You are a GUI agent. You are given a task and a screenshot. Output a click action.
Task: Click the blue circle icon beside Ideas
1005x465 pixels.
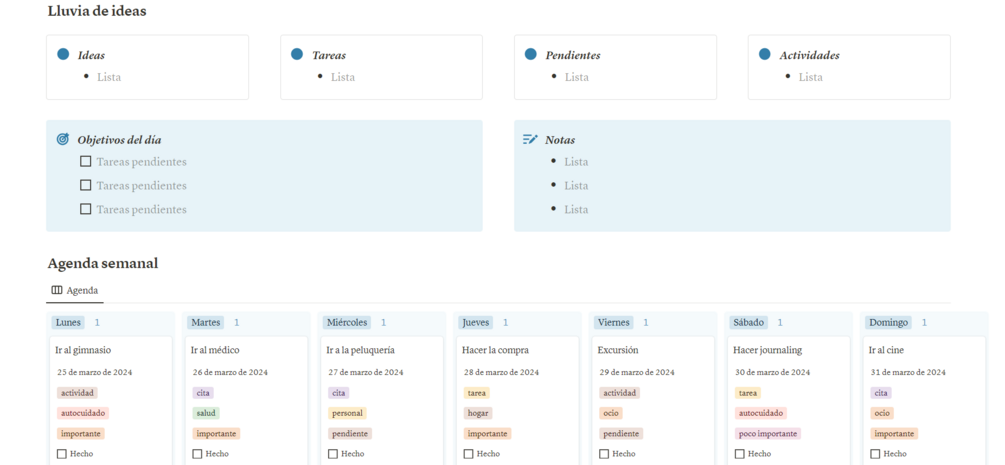(x=63, y=55)
